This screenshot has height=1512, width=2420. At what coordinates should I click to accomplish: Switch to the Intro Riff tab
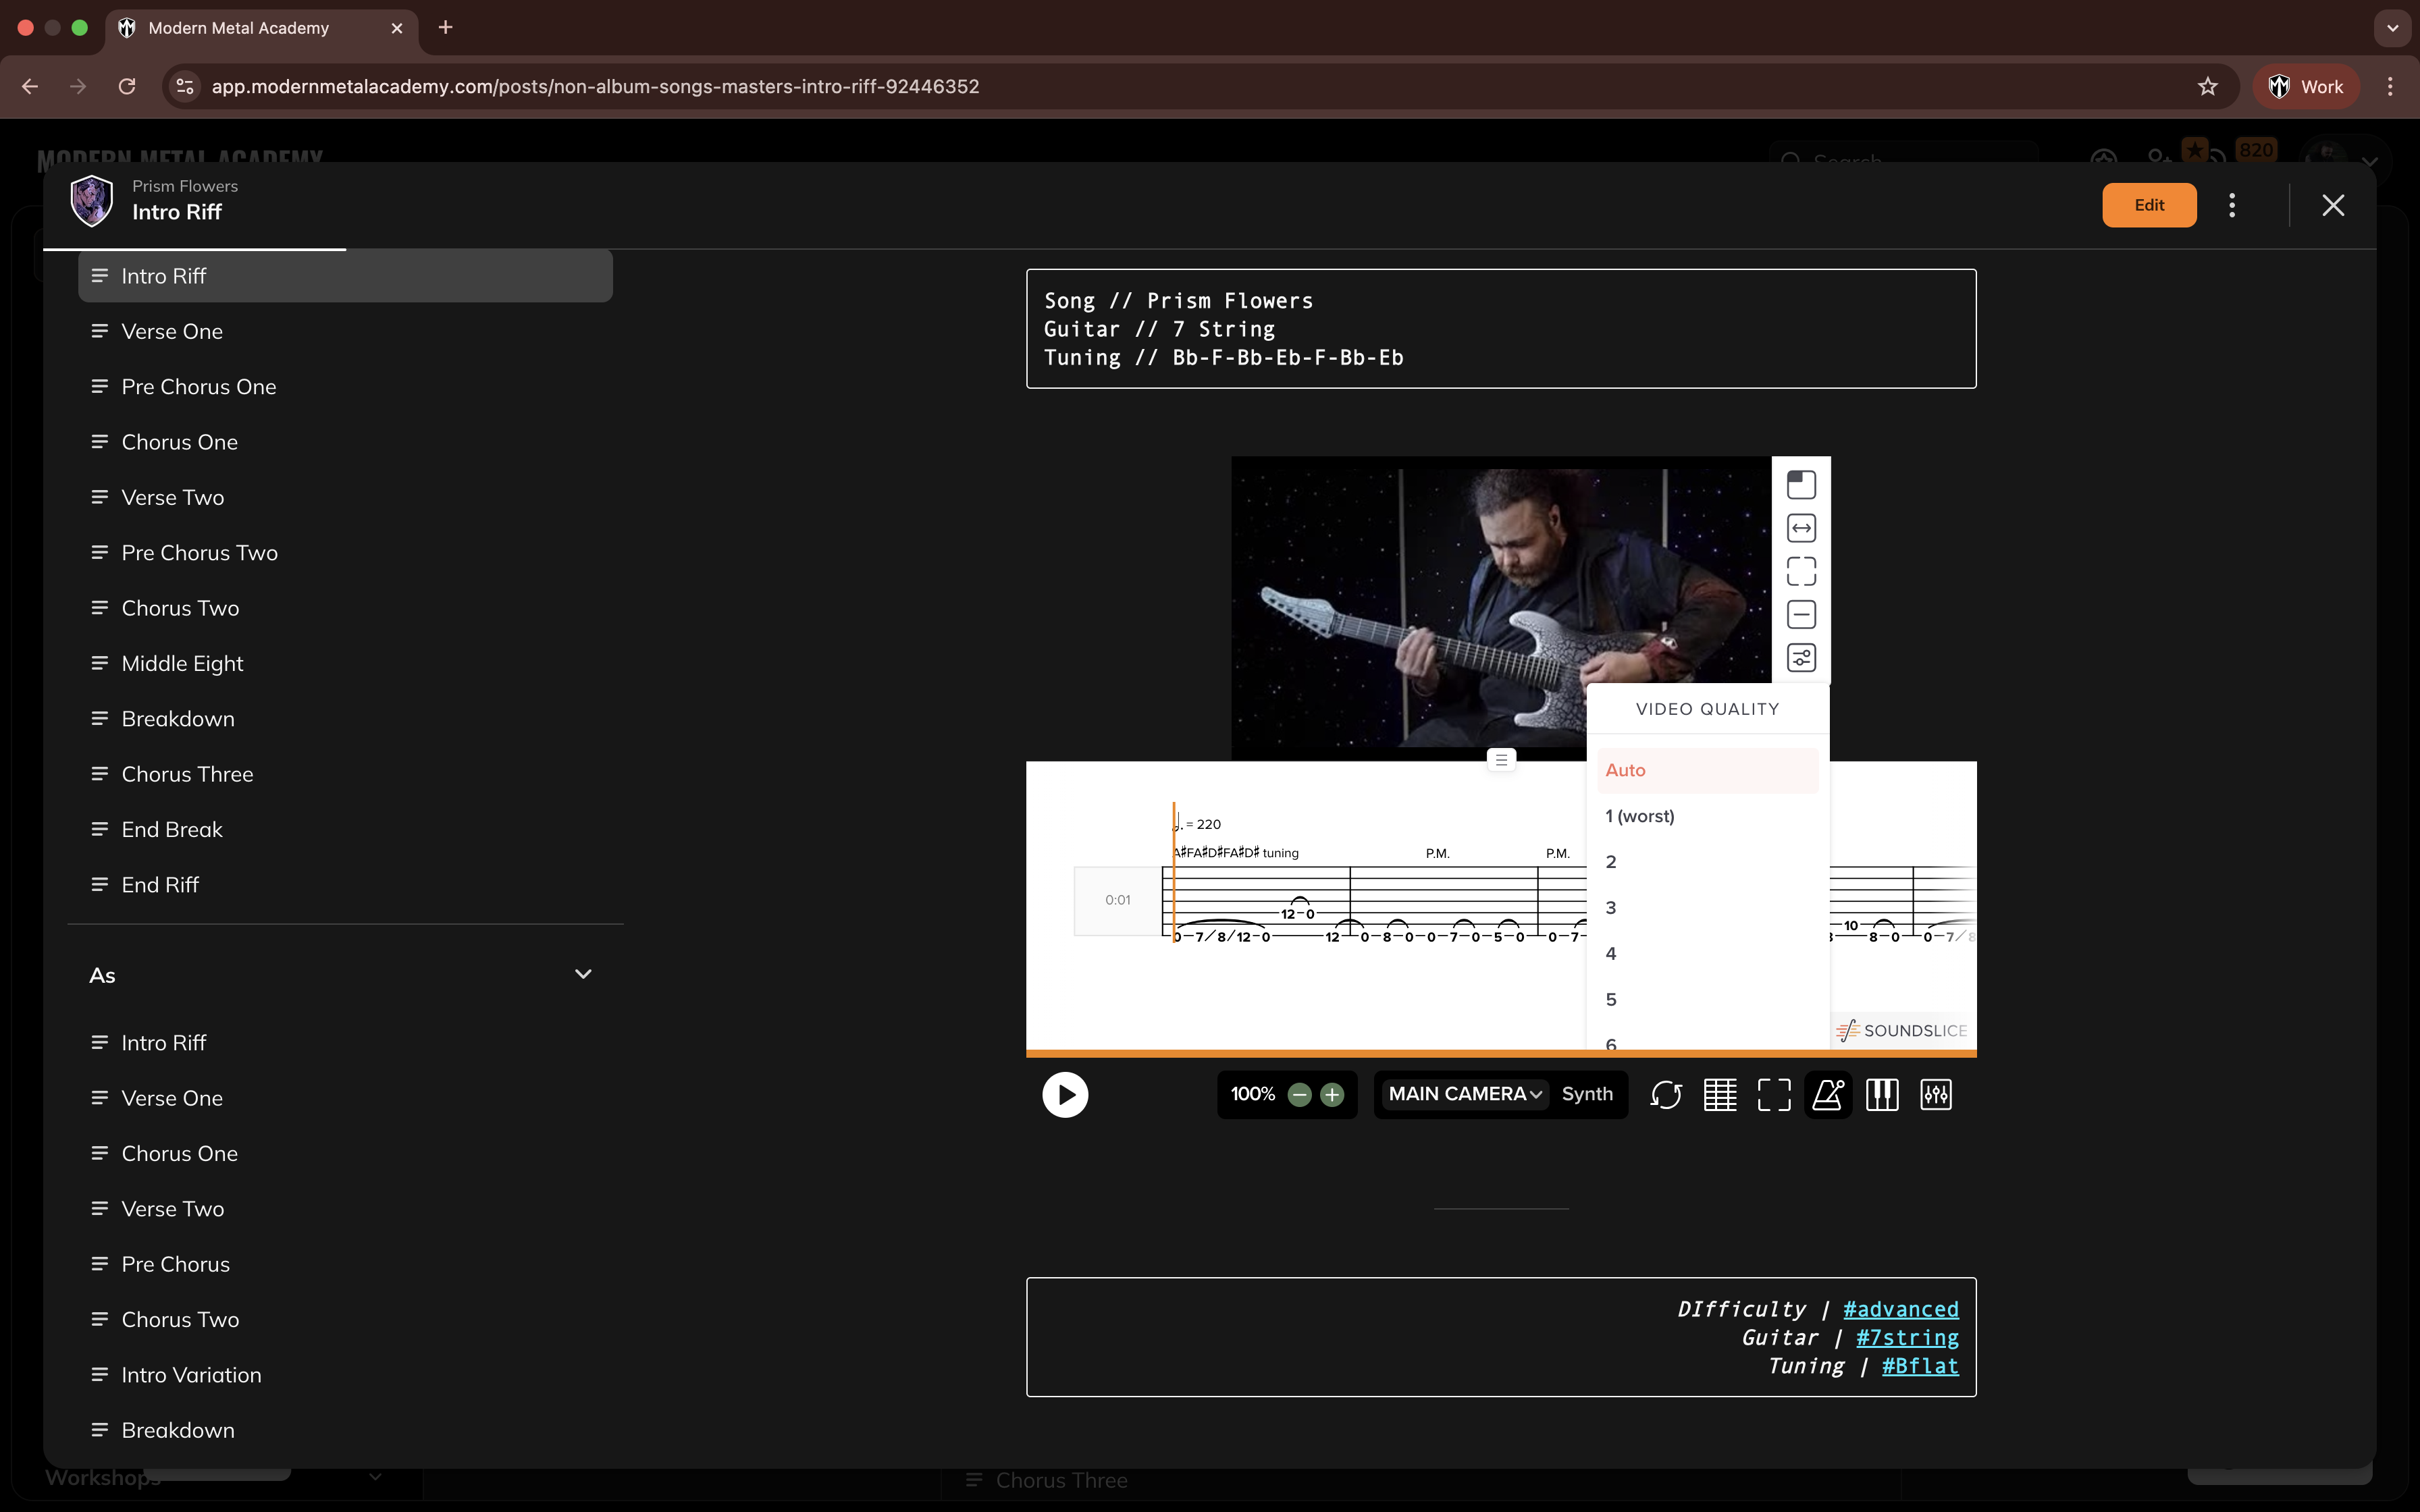(x=344, y=275)
